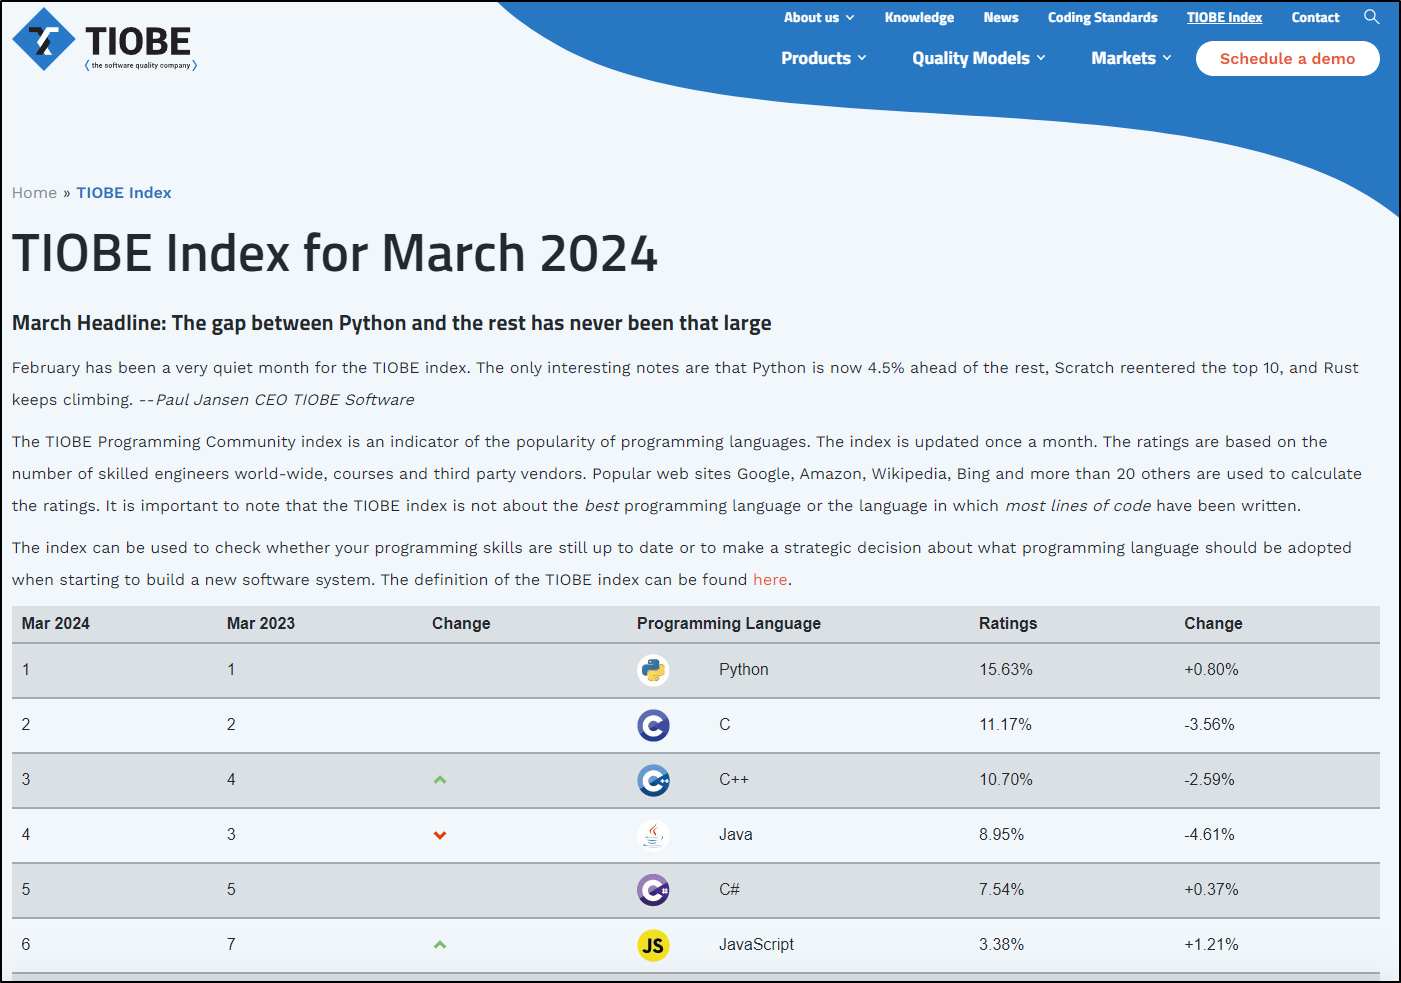Click the Python logo icon

(653, 670)
